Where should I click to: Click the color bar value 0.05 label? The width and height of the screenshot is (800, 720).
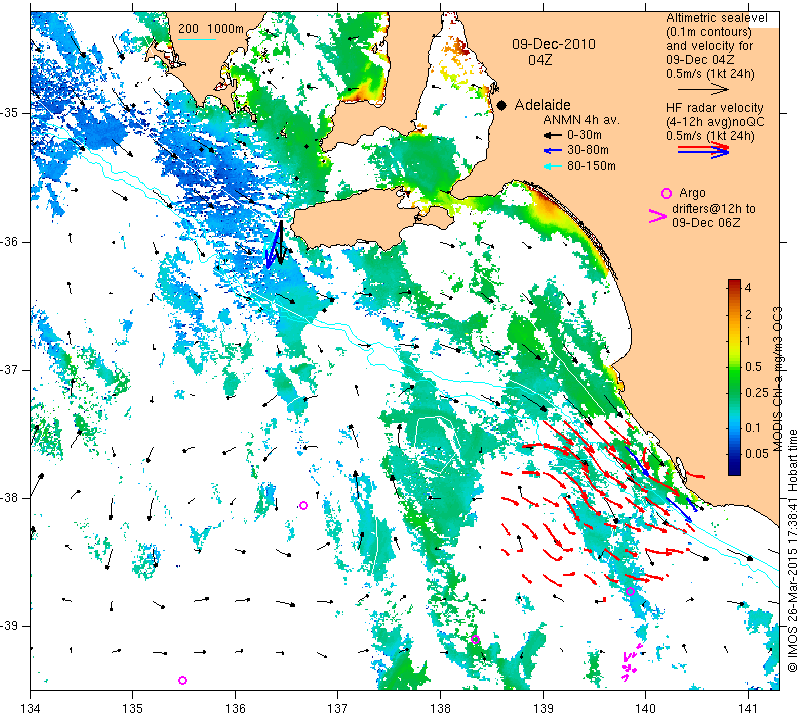click(757, 454)
